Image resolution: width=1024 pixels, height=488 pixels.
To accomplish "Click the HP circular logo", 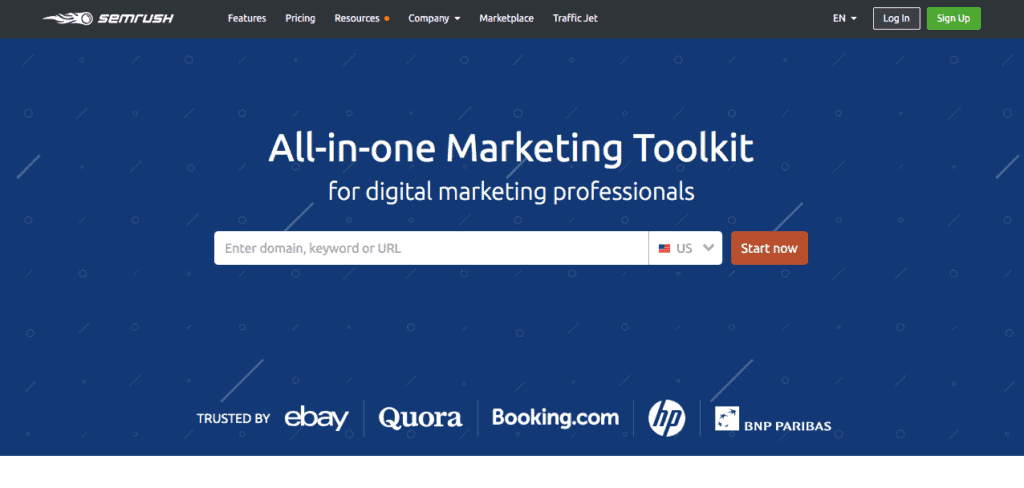I will [666, 418].
